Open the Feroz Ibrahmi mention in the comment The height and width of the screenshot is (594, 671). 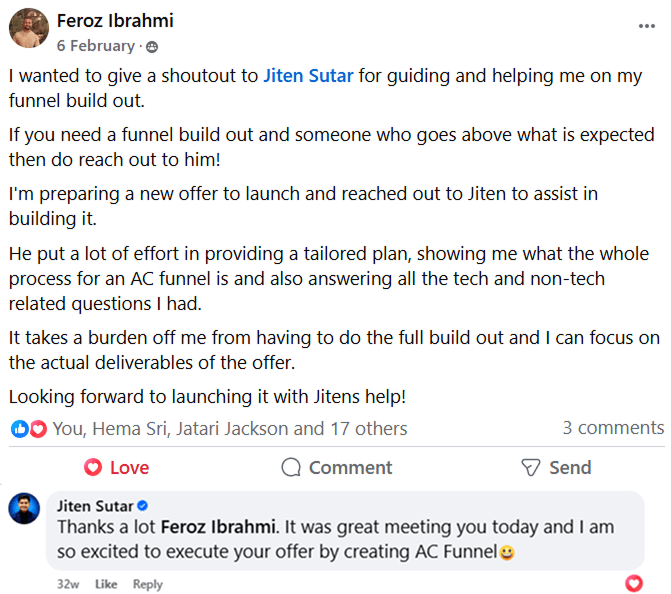point(217,526)
